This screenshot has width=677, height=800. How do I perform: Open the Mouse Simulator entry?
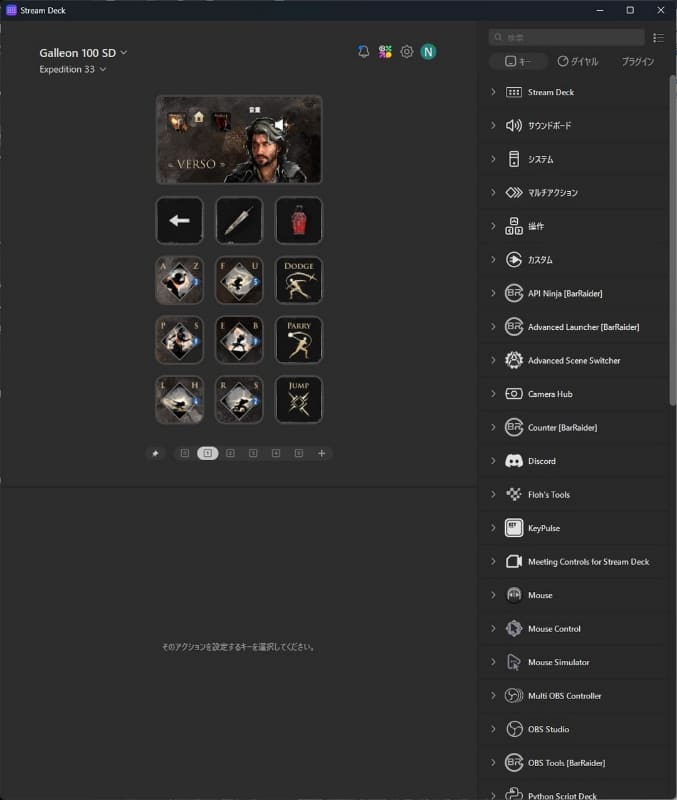tap(574, 662)
